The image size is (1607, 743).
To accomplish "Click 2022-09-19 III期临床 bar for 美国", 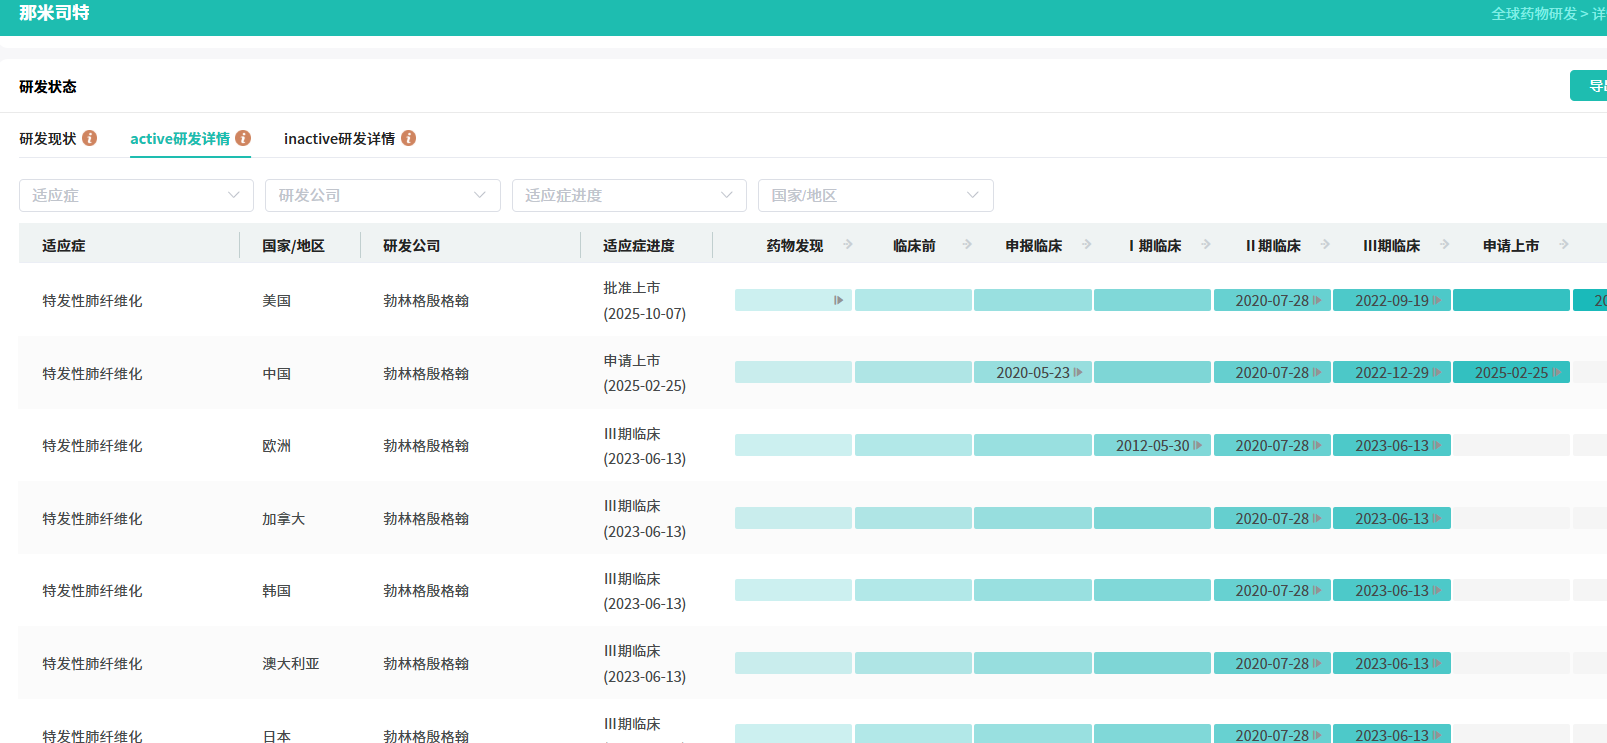I will 1391,300.
